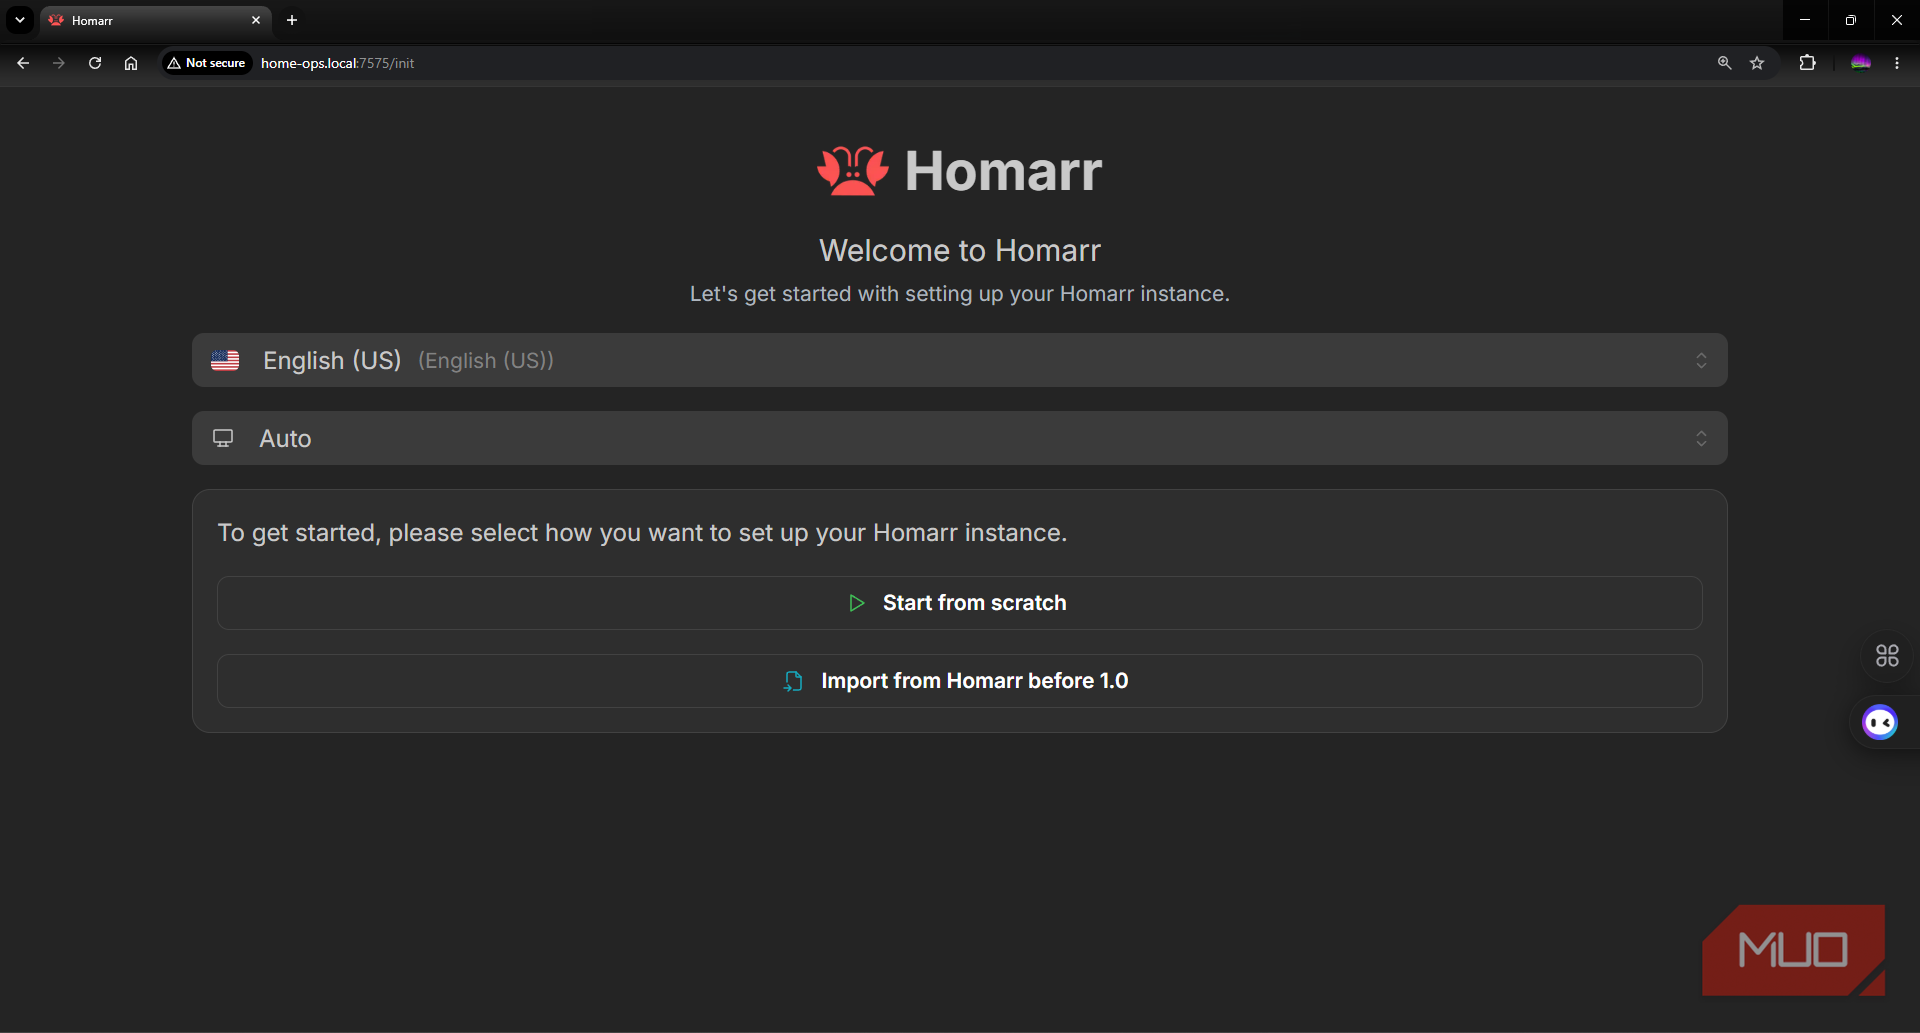Click the four-circles floating sidebar icon
The height and width of the screenshot is (1033, 1920).
[x=1887, y=656]
